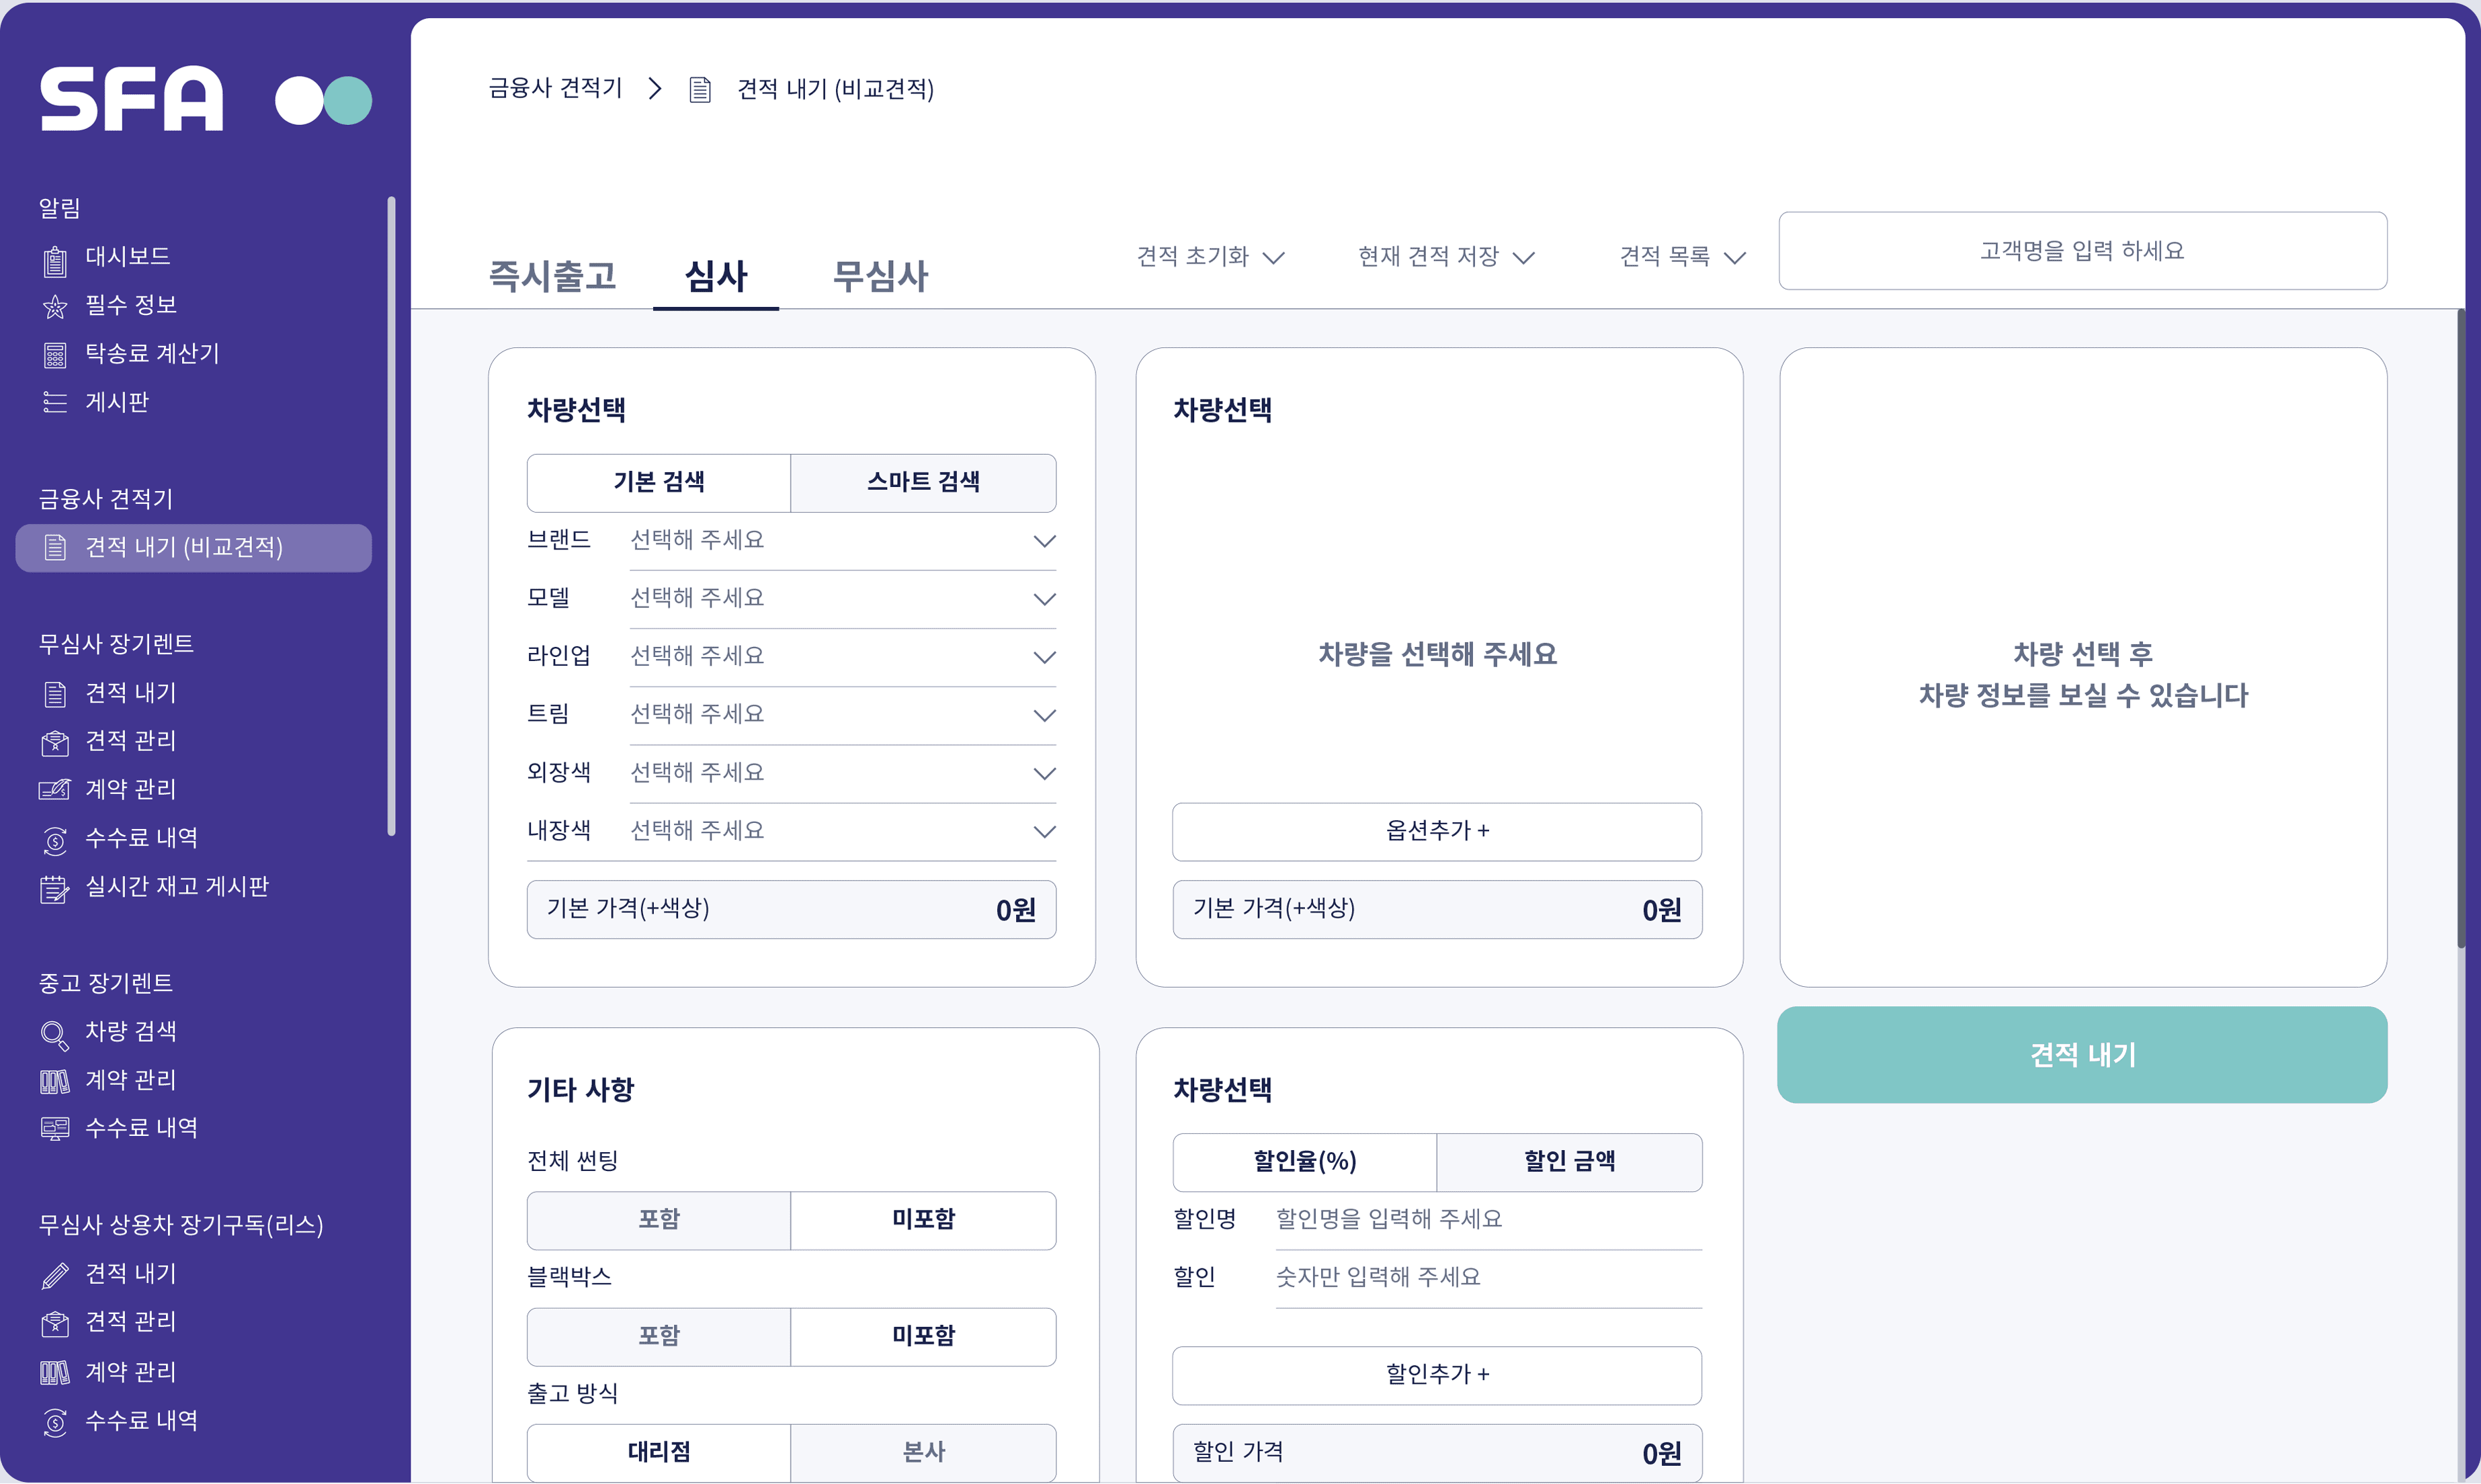Click the 옵션추가 + button
2481x1484 pixels.
(1437, 831)
